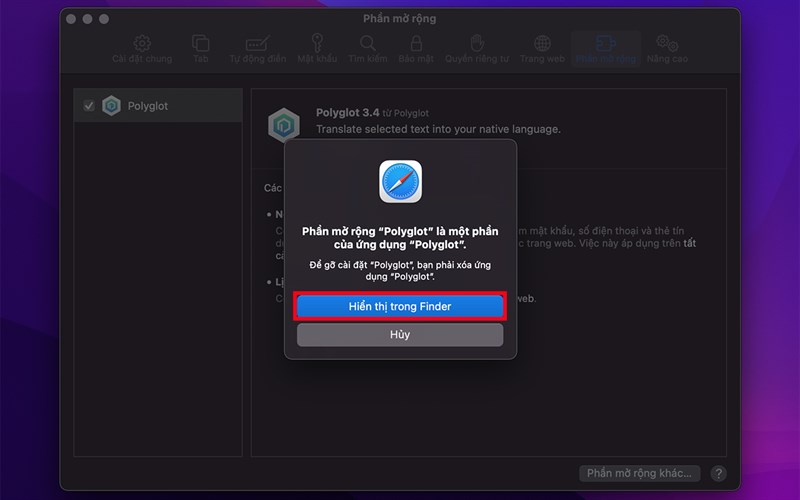Open the Nâng cao preferences tab
The height and width of the screenshot is (500, 800).
667,49
